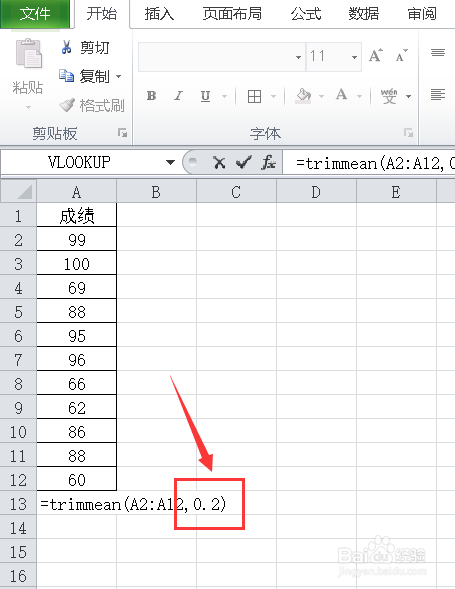The image size is (455, 589).
Task: Click cell with value 69
Action: tap(77, 288)
